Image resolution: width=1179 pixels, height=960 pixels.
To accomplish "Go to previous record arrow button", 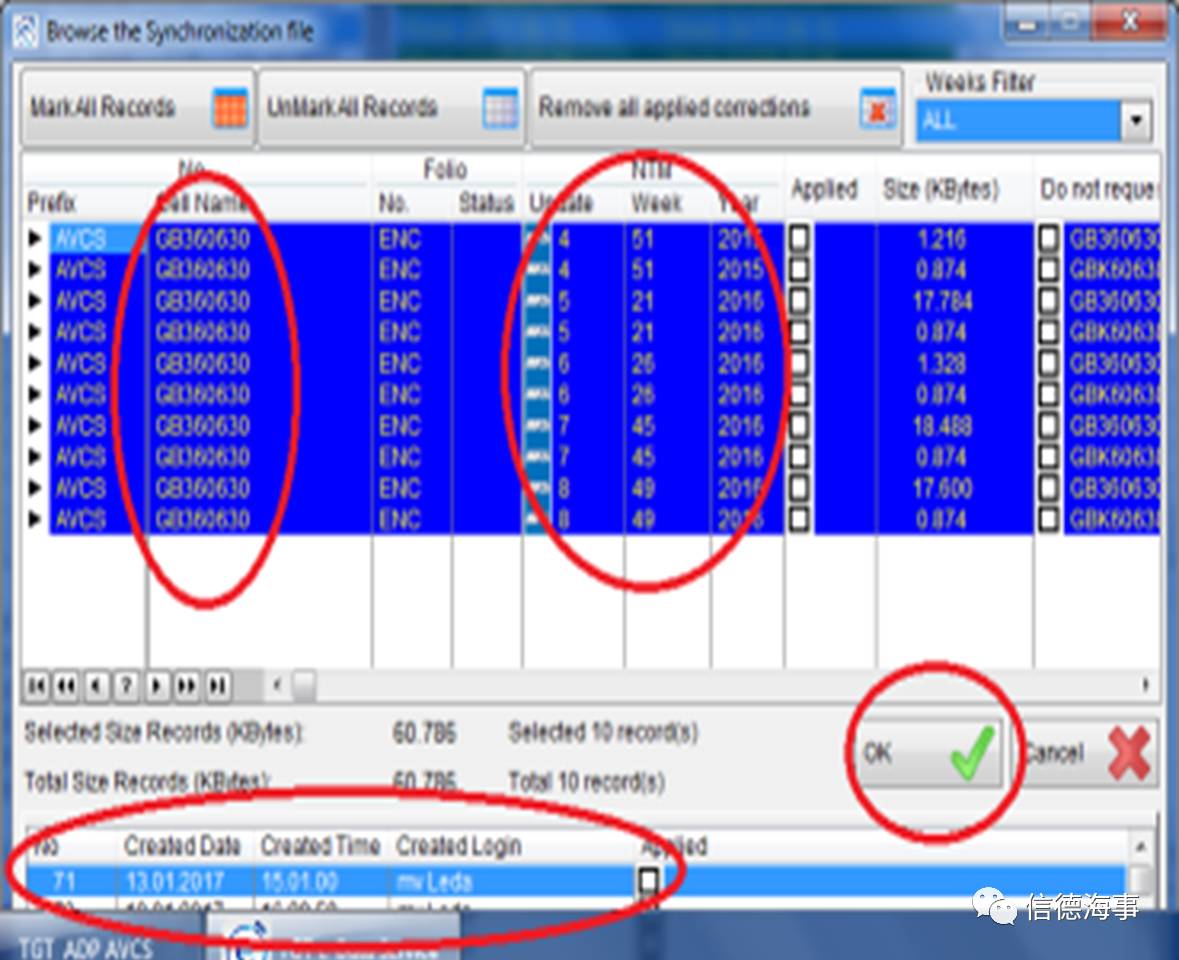I will [x=96, y=686].
